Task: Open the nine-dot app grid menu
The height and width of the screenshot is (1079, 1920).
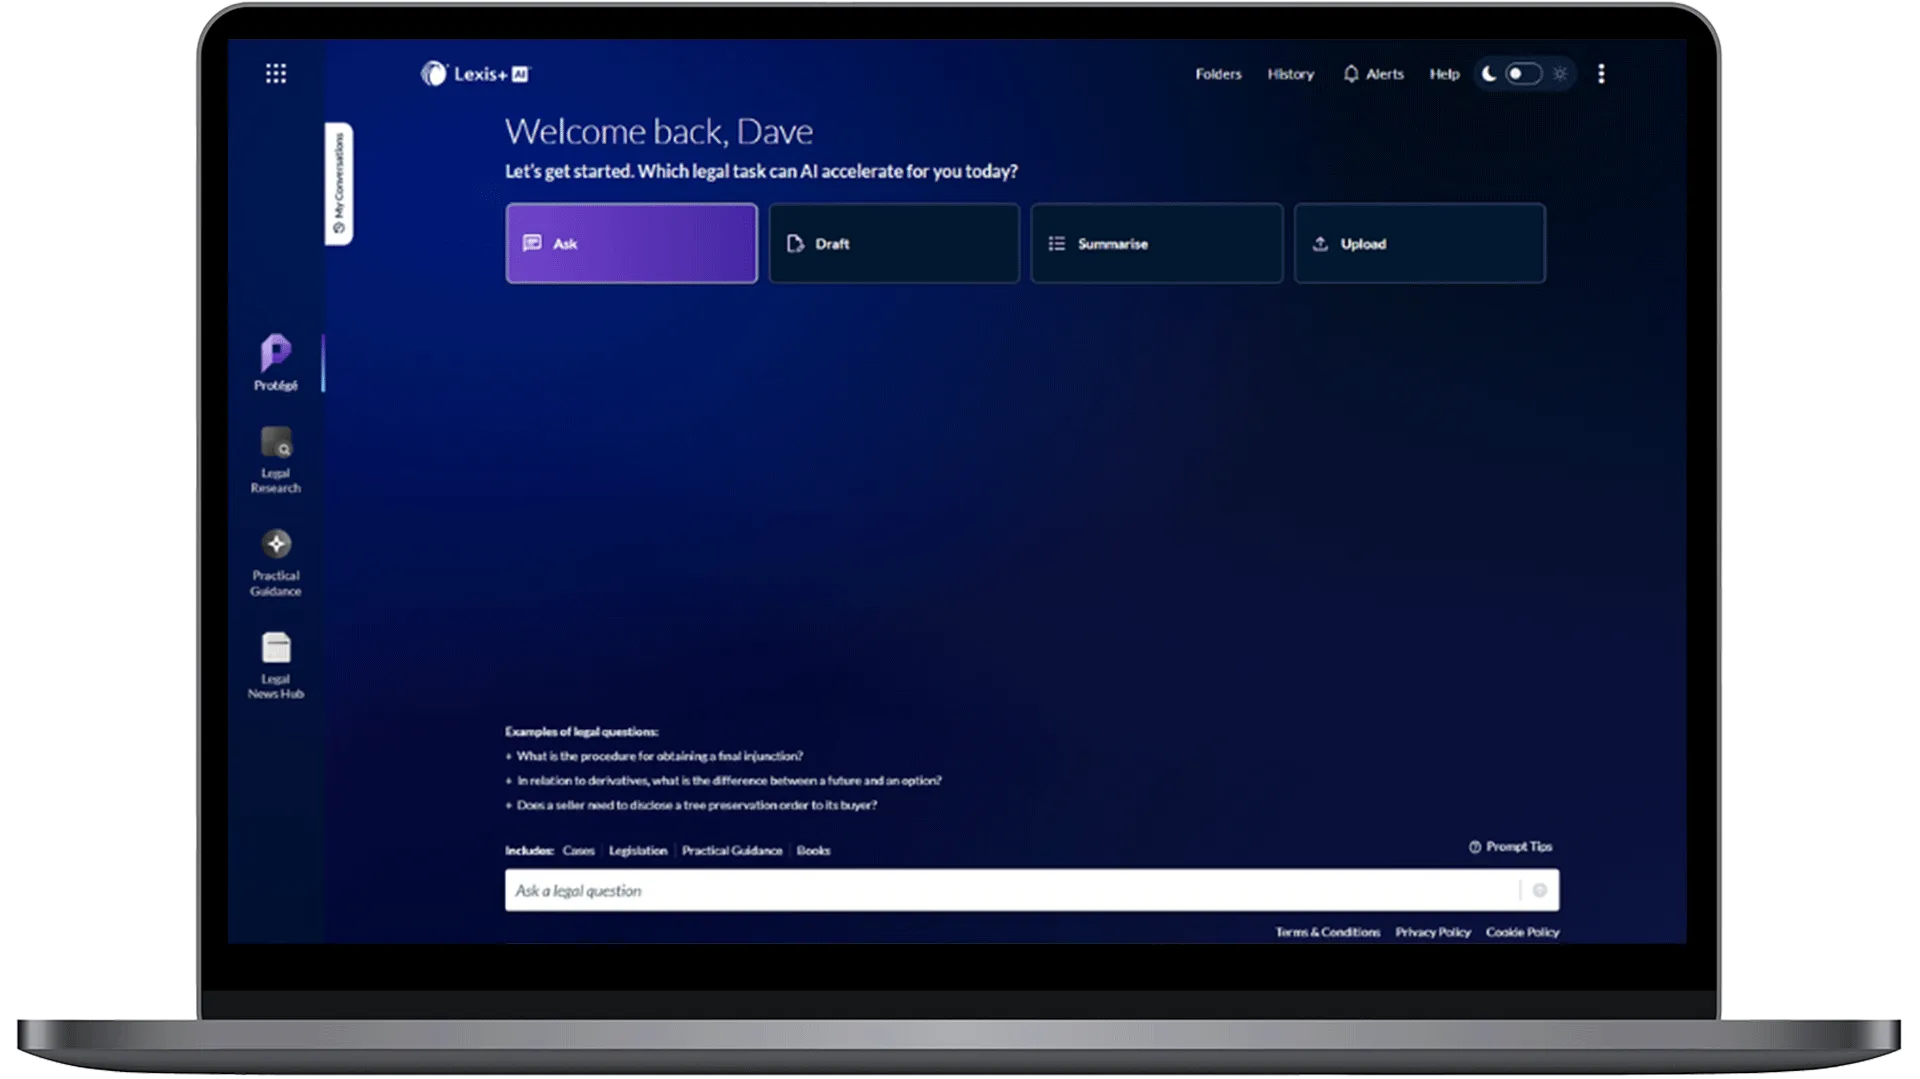Action: (276, 73)
